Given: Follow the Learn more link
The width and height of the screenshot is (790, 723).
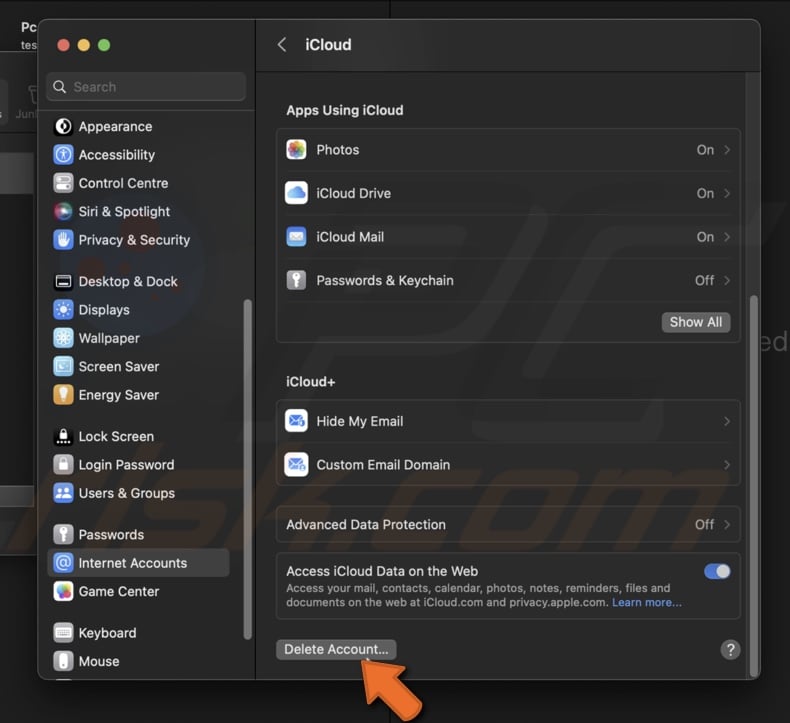Looking at the screenshot, I should pos(646,602).
